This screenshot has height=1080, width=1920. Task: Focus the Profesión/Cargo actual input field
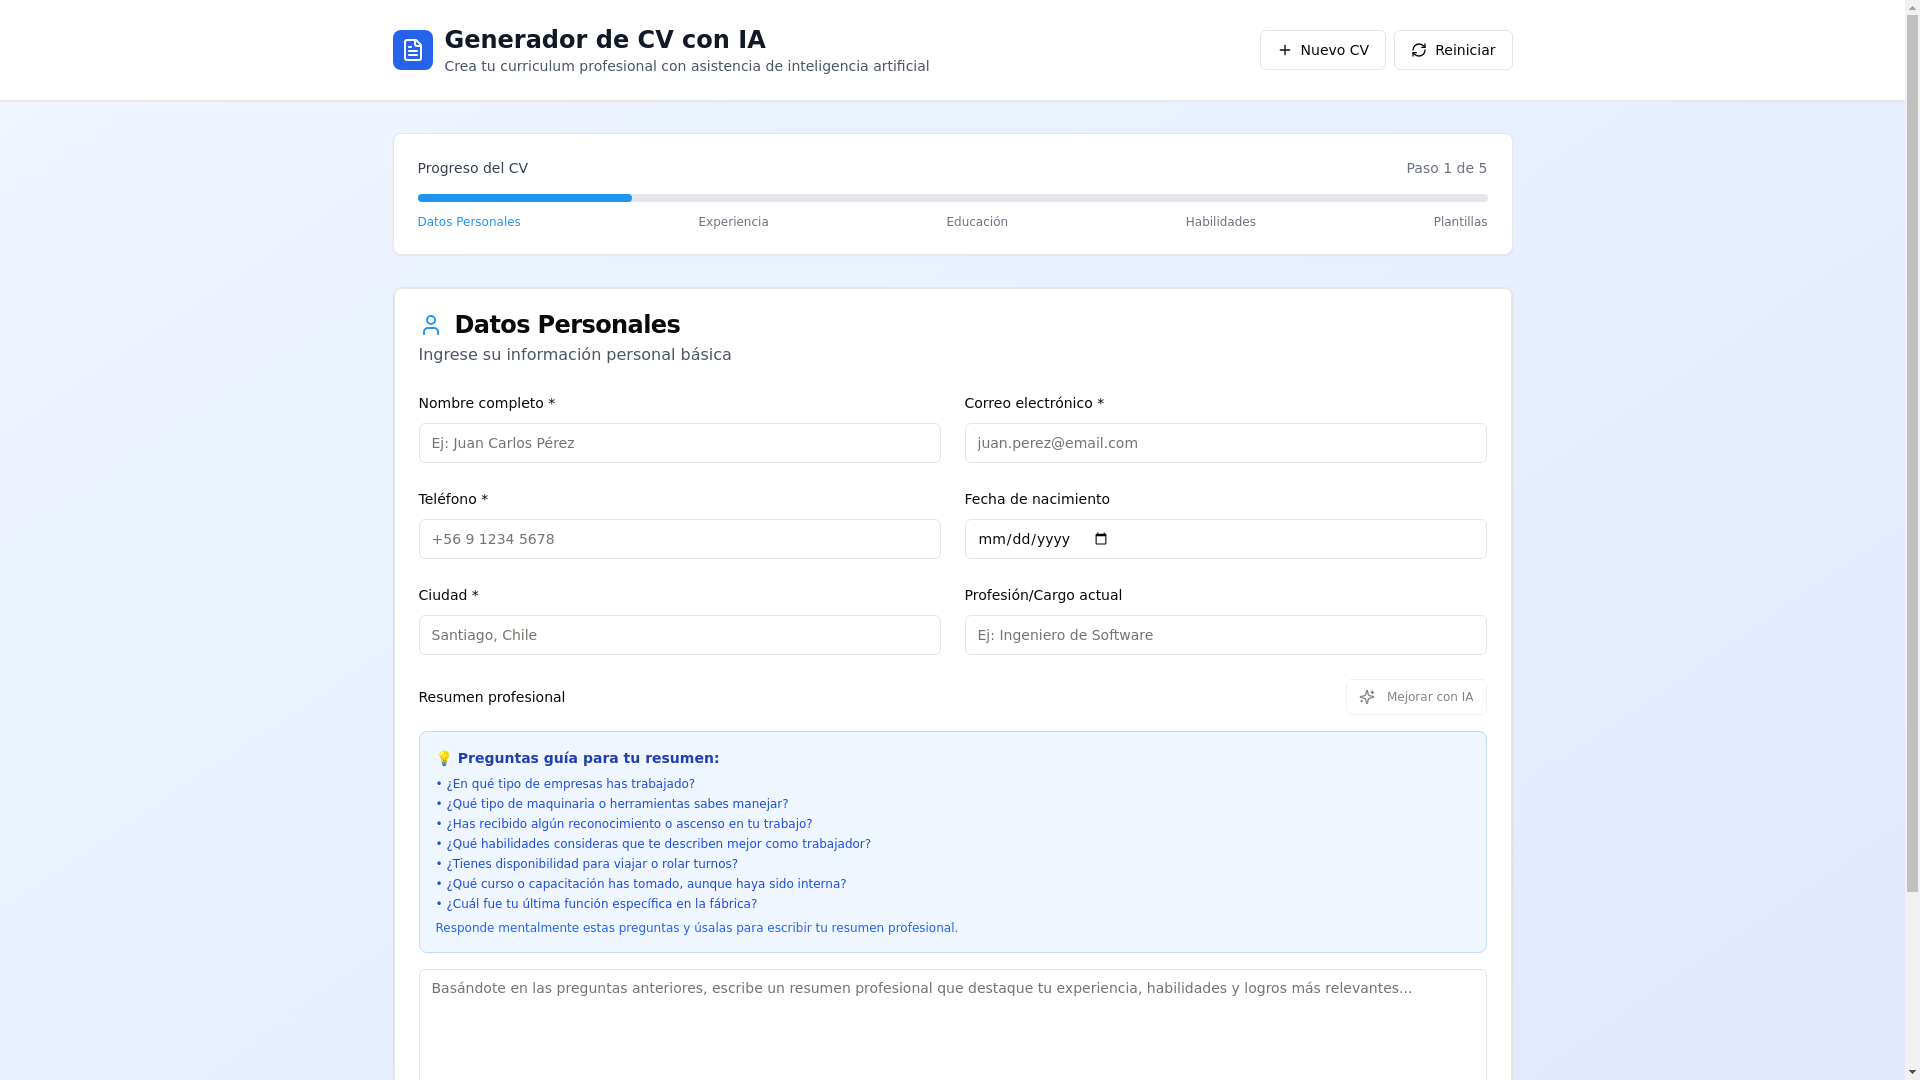point(1225,635)
